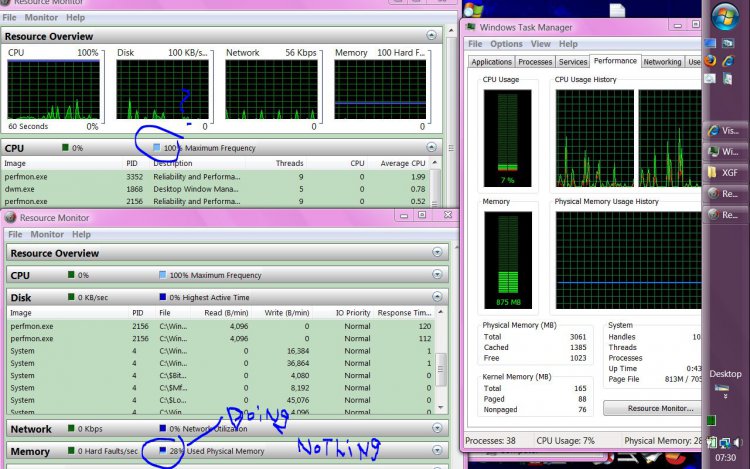Viewport: 750px width, 469px height.
Task: Switch to the Processes tab
Action: [535, 62]
